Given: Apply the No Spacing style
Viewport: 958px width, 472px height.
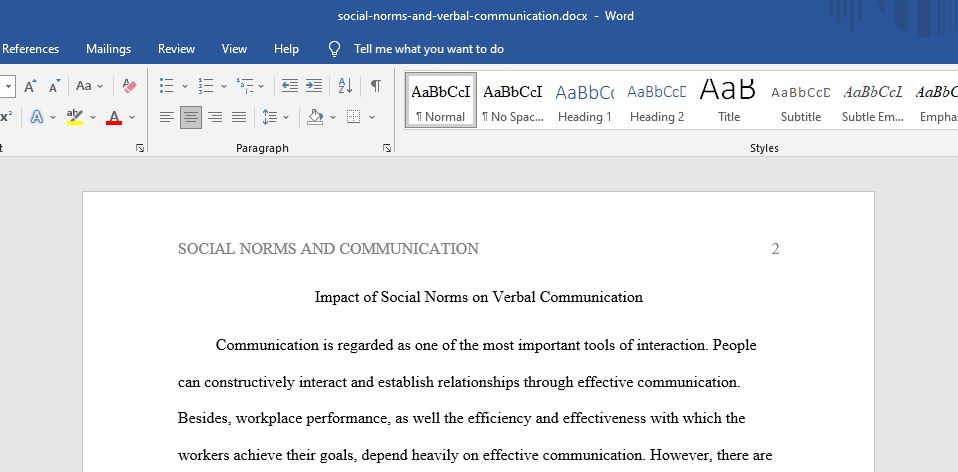Looking at the screenshot, I should point(513,100).
